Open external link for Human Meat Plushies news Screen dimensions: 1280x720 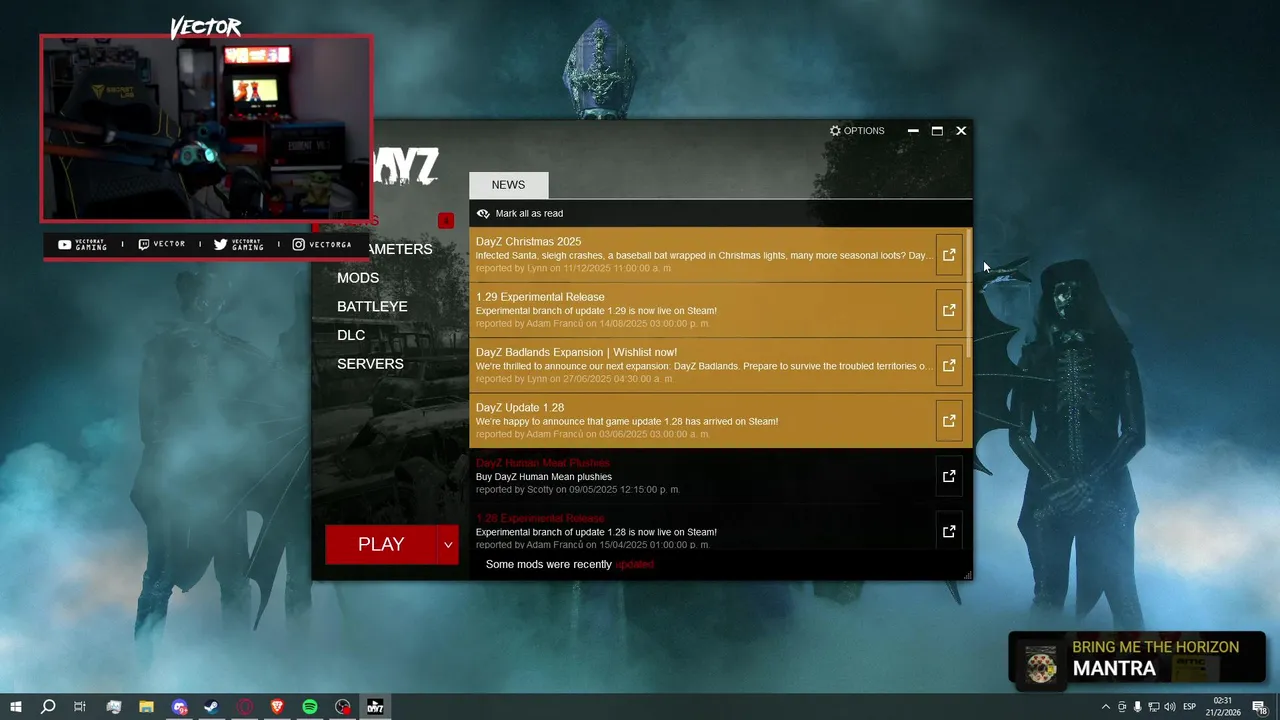point(949,476)
